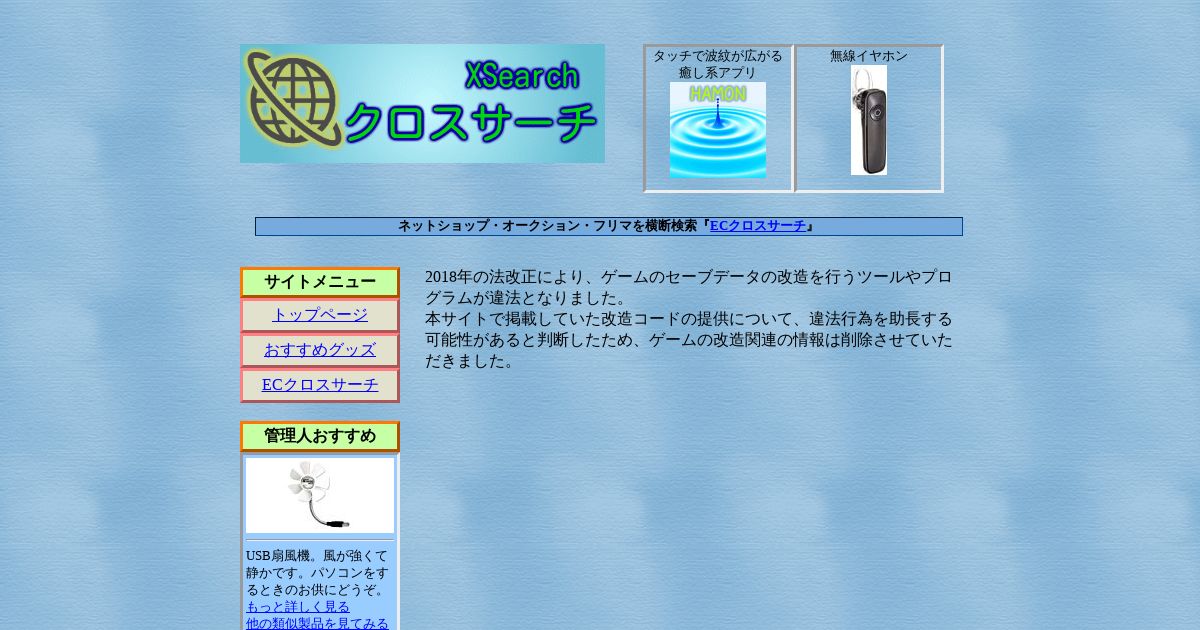
Task: Click the サイトメニュー heading
Action: (x=320, y=282)
